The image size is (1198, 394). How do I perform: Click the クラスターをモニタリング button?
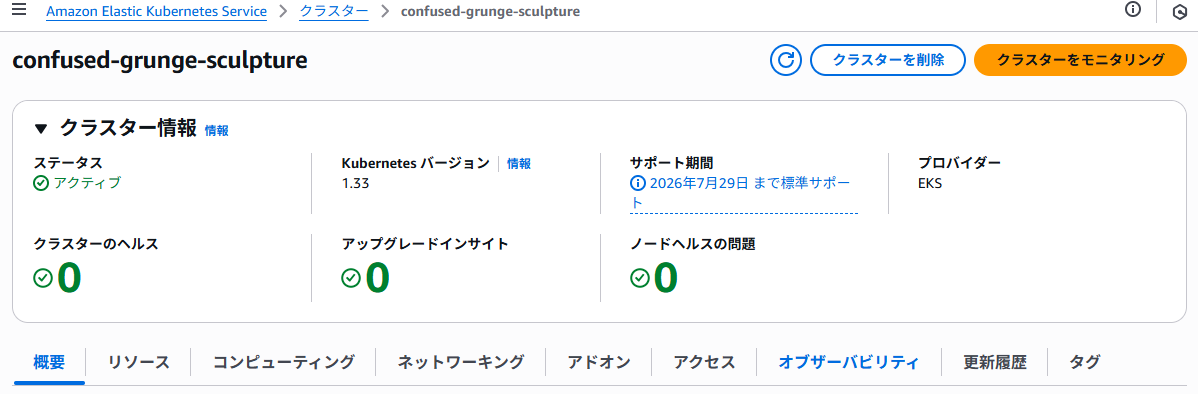(x=1080, y=60)
